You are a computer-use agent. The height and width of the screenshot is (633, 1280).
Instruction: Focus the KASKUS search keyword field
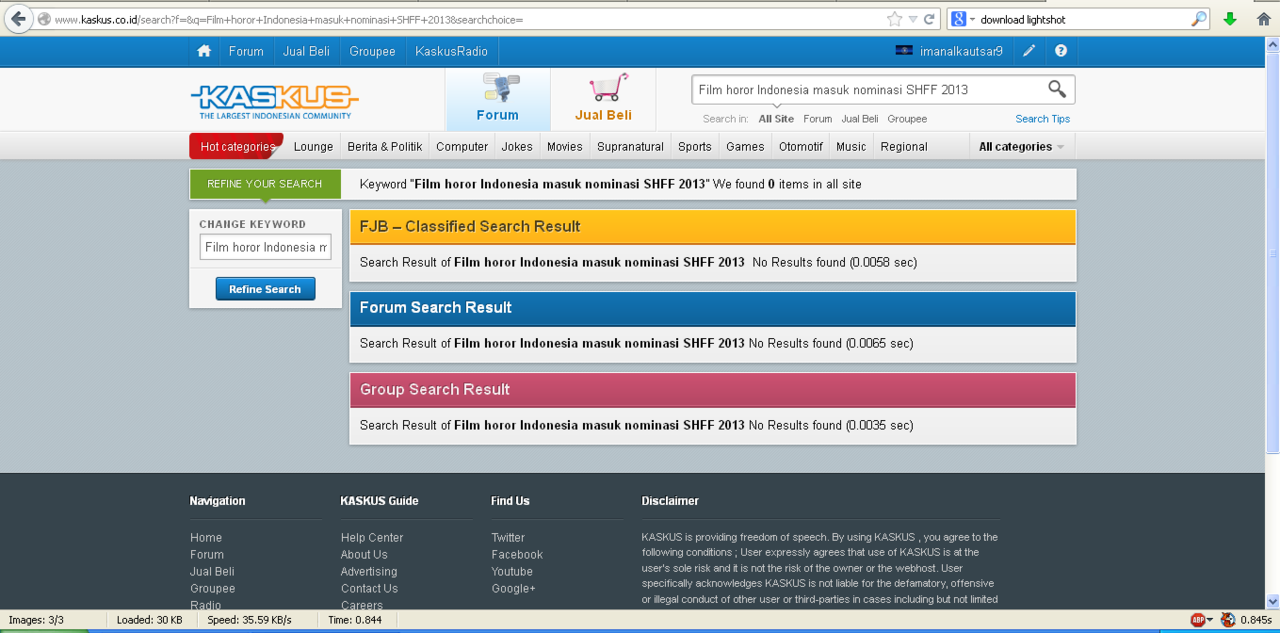pos(868,89)
